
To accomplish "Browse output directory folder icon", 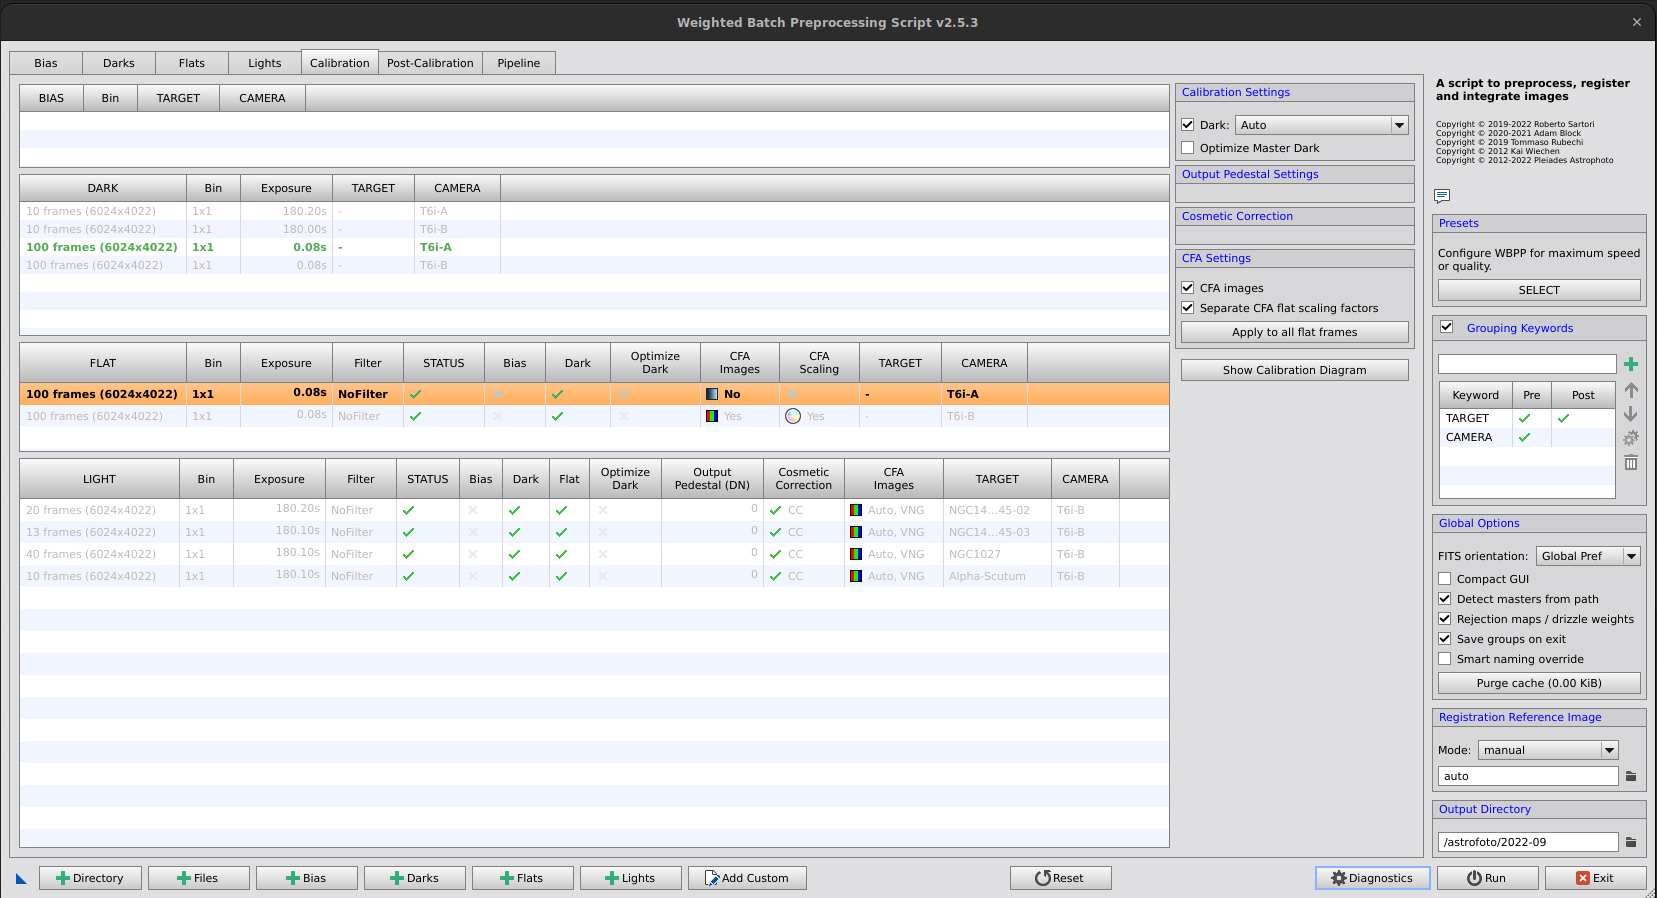I will (1631, 842).
